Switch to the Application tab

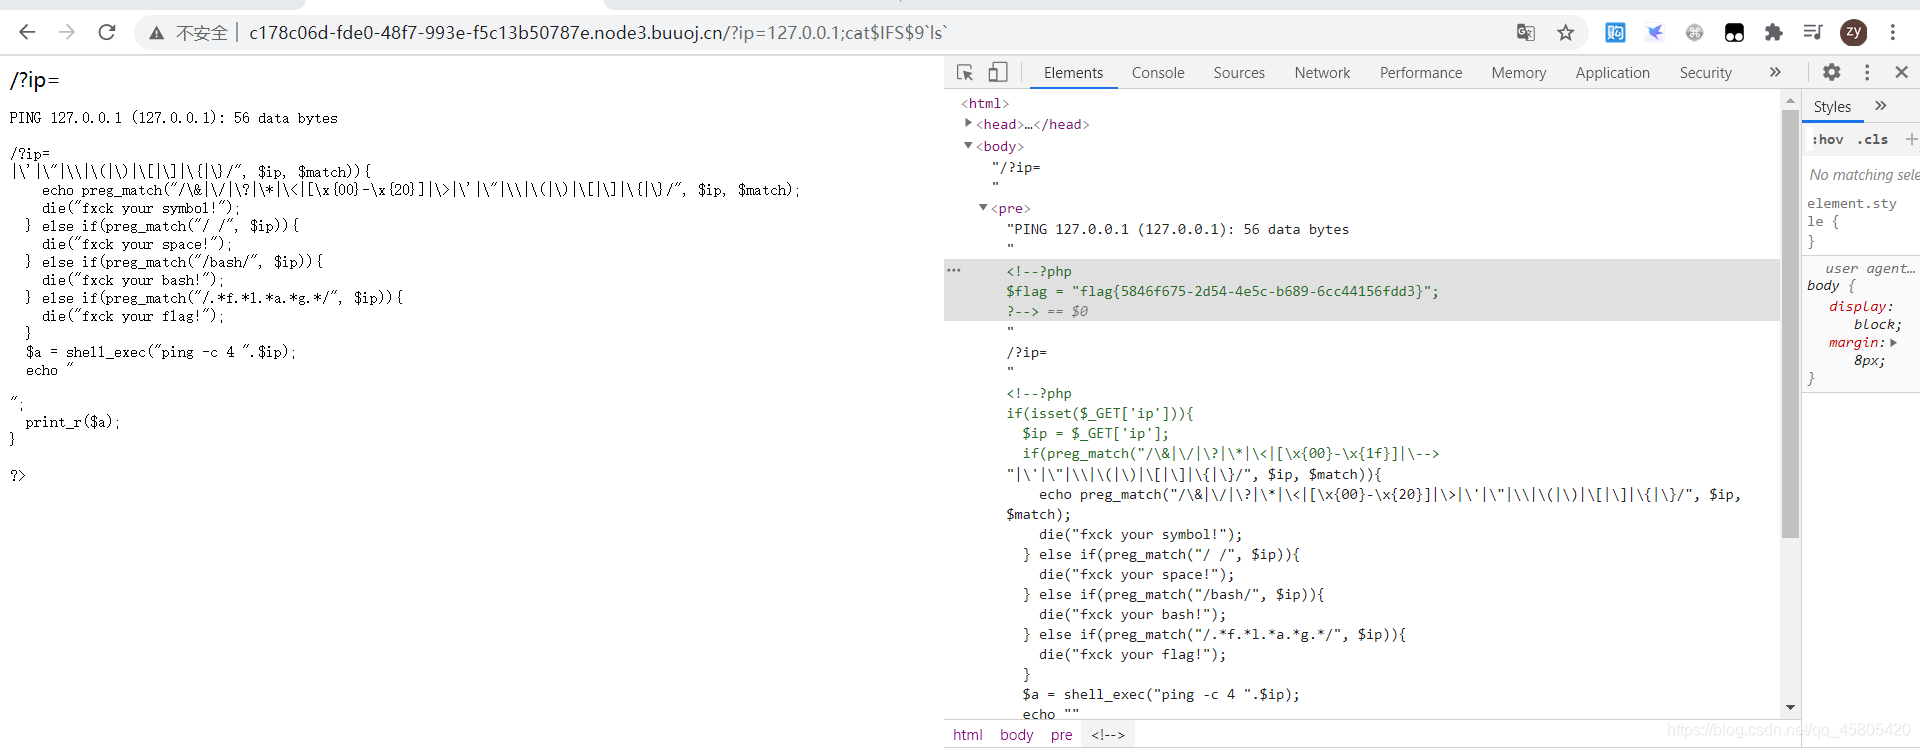coord(1612,73)
